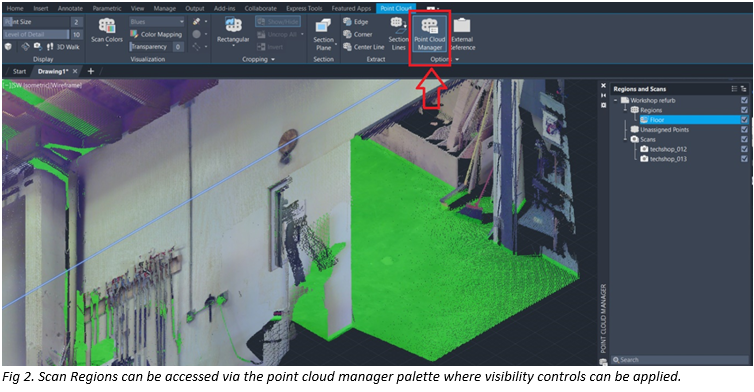Viewport: 754px width, 392px height.
Task: Adjust the Level of Detail slider
Action: coord(37,34)
